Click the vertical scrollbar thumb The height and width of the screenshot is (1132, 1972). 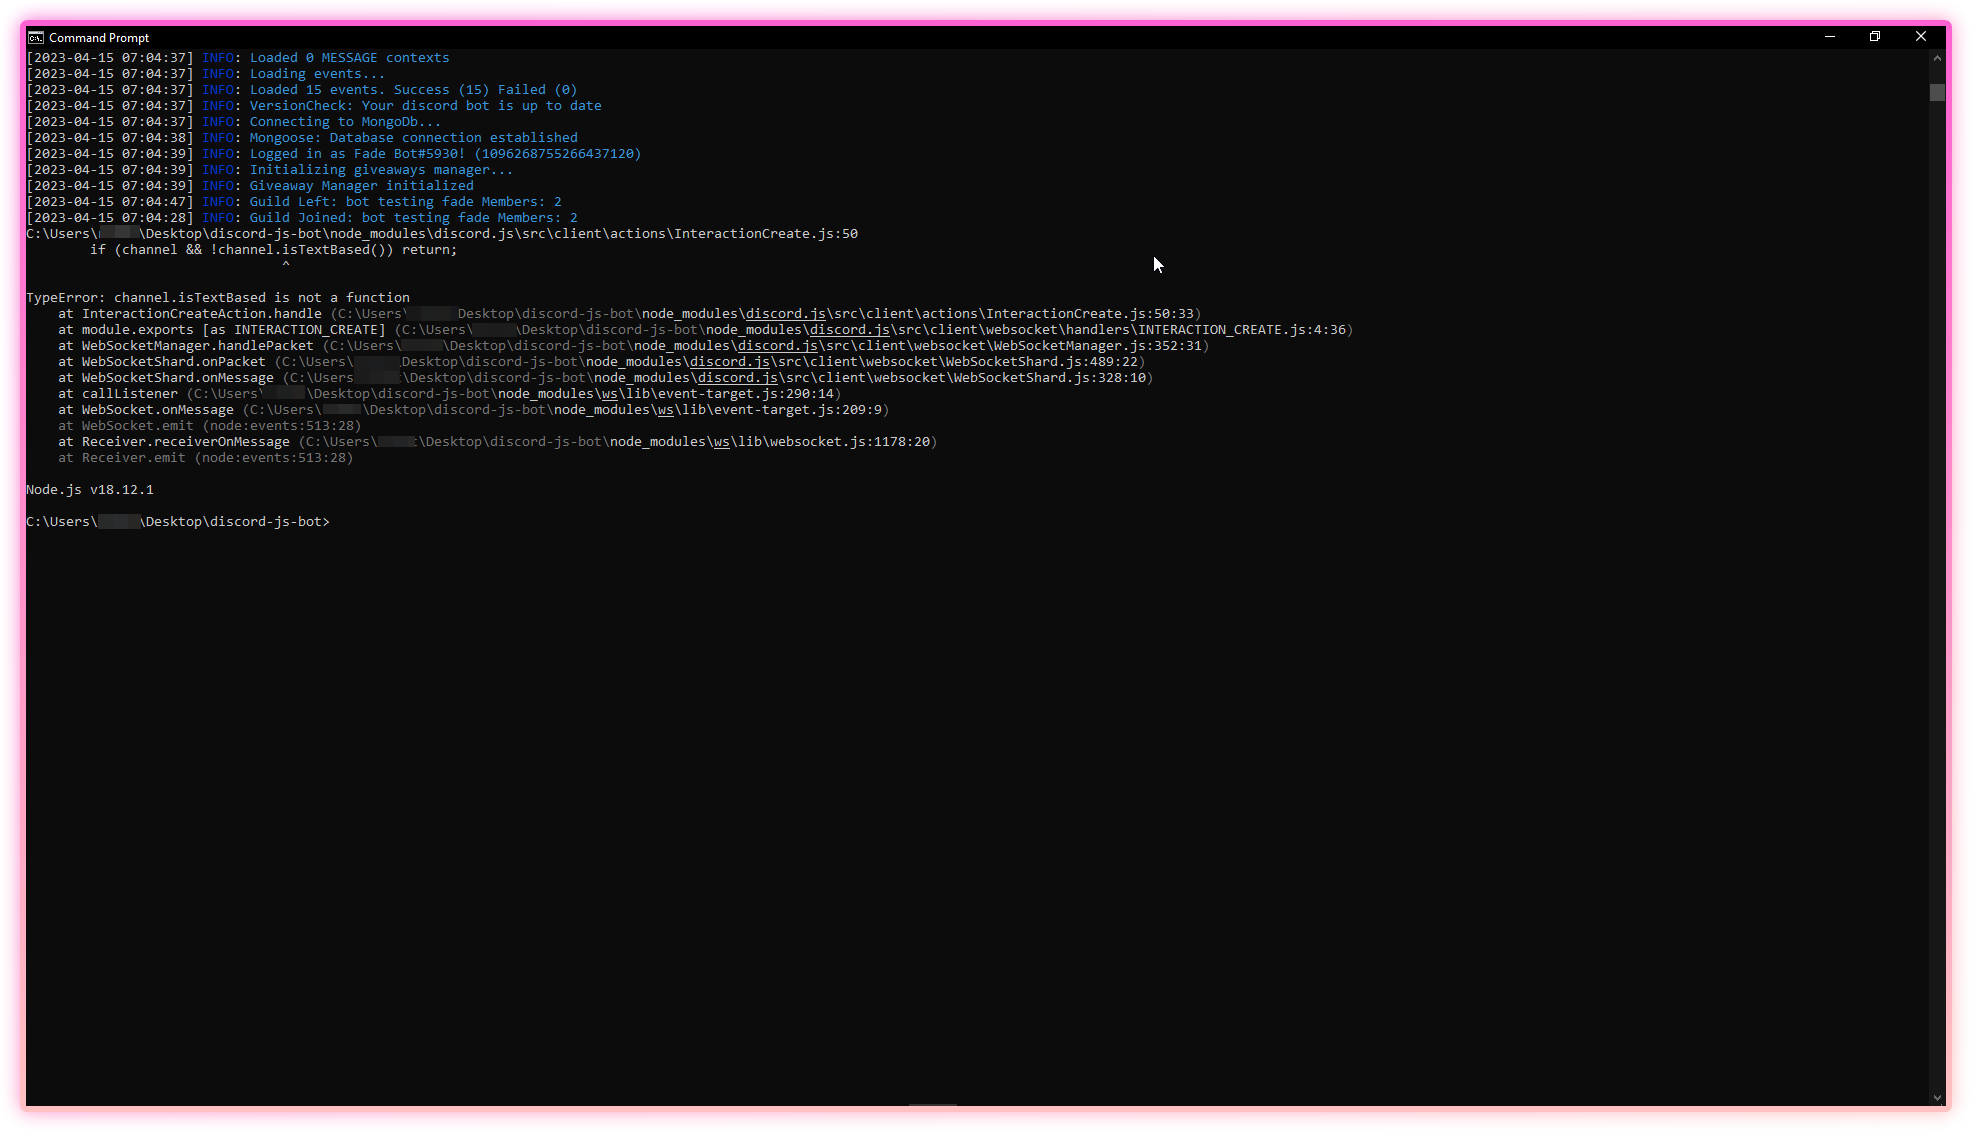pyautogui.click(x=1936, y=93)
